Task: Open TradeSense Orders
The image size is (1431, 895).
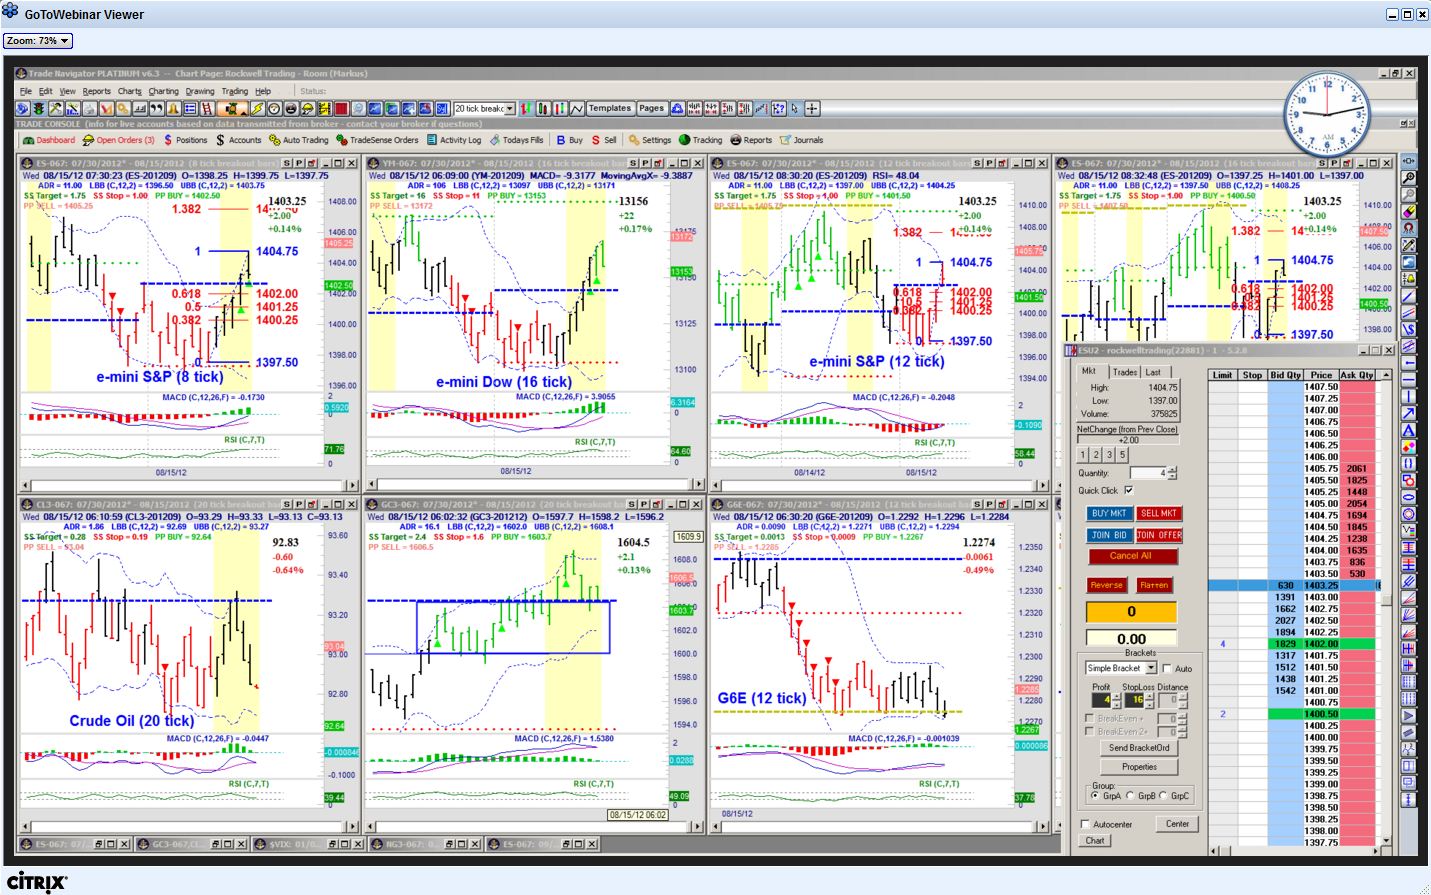Action: point(377,140)
